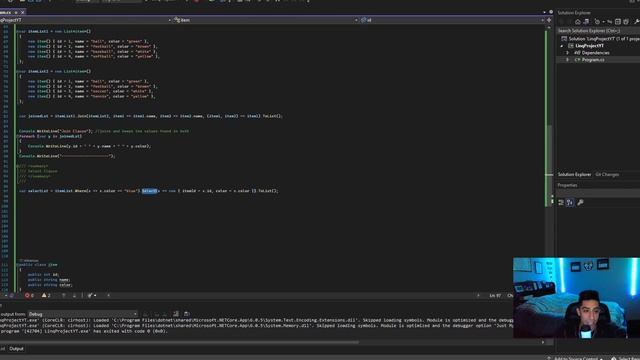This screenshot has width=640, height=360.
Task: Click the Home icon in Solution Explorer toolbar
Action: point(578,22)
